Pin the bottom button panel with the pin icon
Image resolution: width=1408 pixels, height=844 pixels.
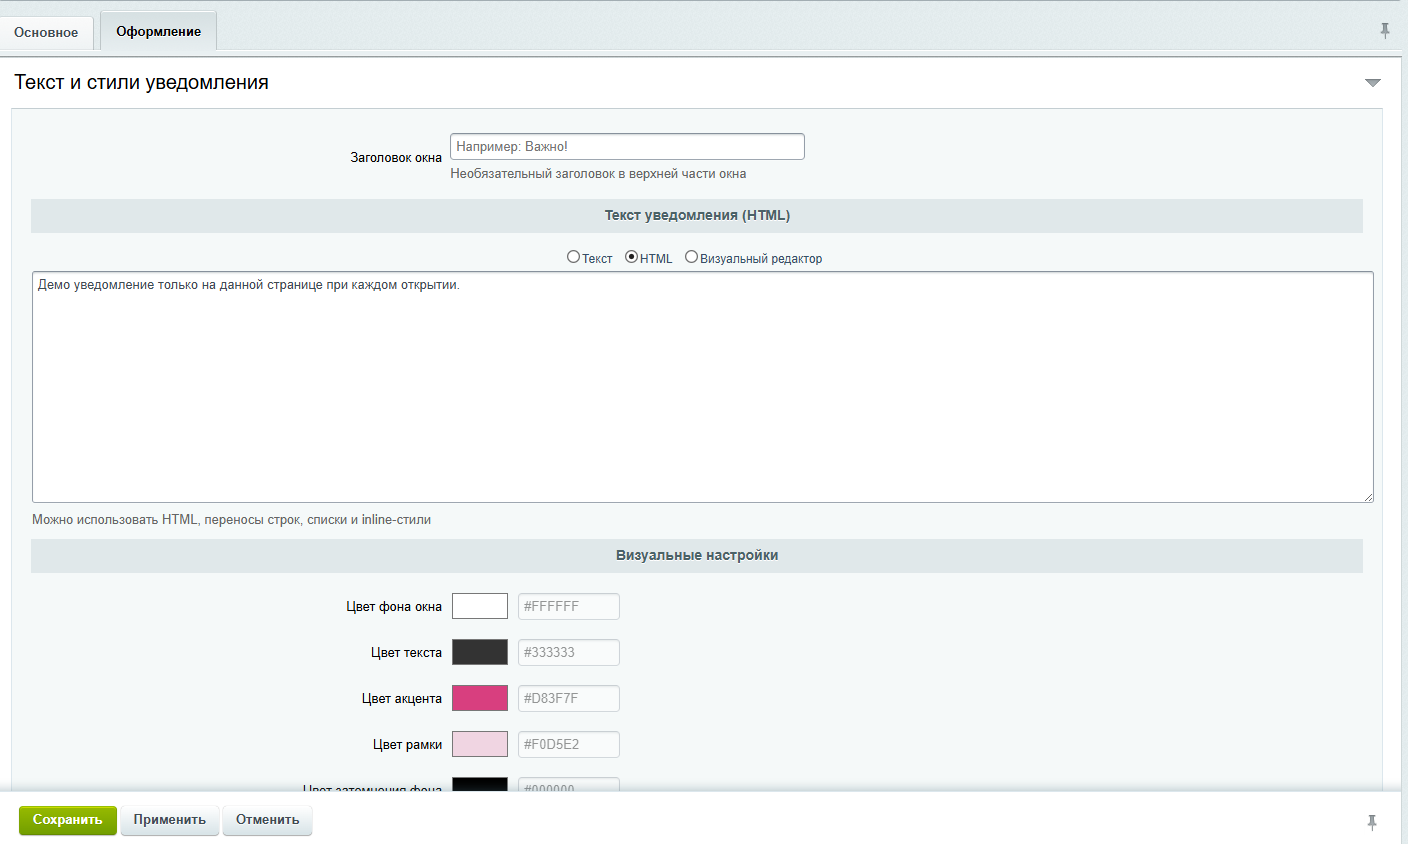pos(1372,822)
